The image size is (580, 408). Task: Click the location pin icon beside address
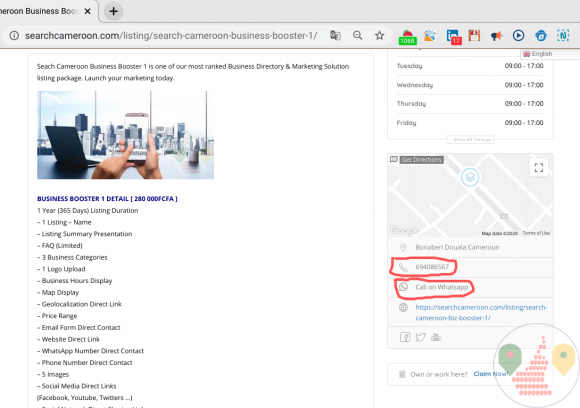(403, 247)
